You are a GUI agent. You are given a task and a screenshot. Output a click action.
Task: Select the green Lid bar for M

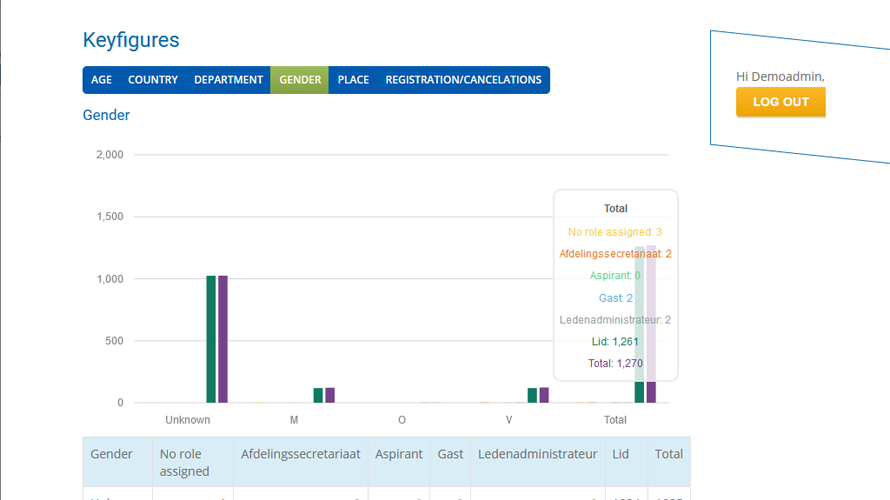(x=318, y=396)
